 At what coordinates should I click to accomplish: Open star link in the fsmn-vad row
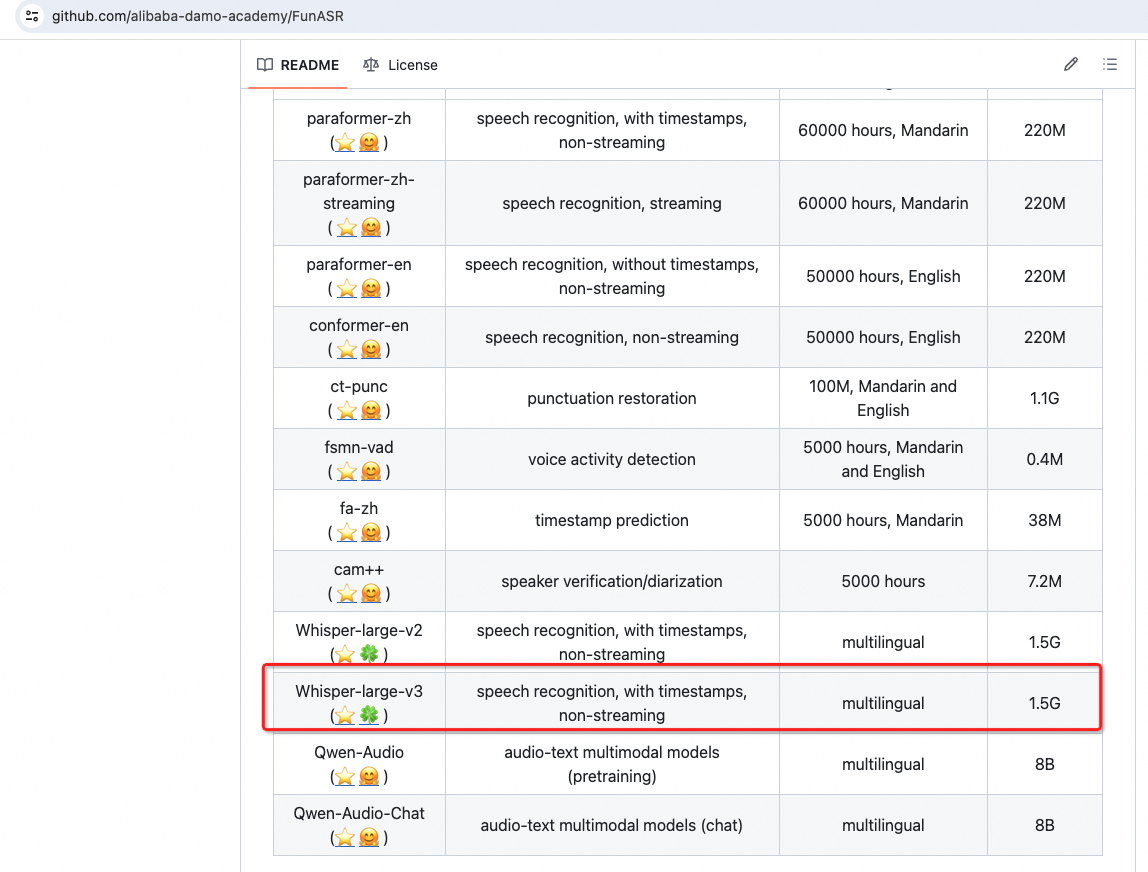347,472
